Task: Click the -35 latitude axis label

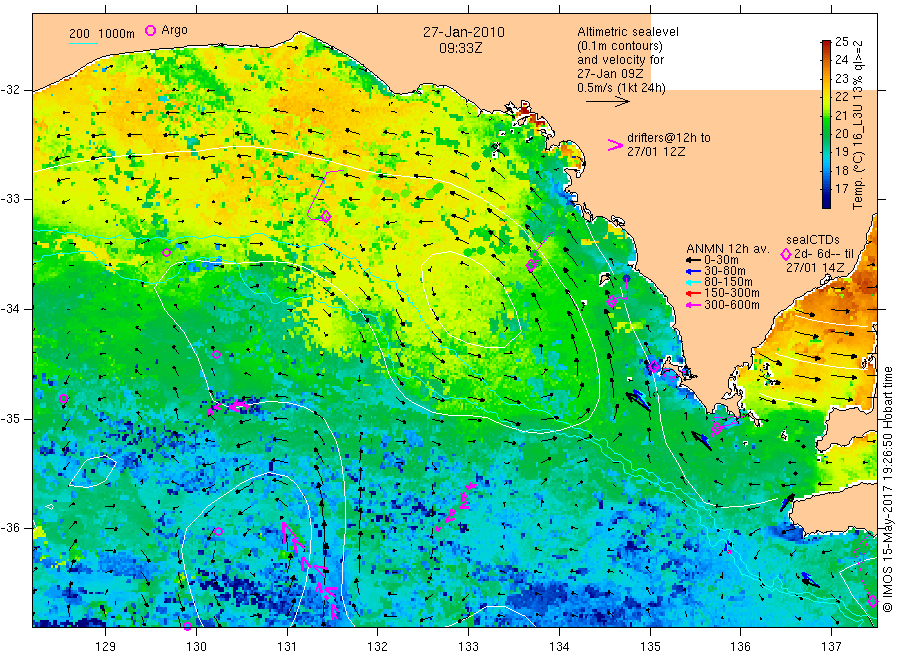Action: click(x=11, y=418)
